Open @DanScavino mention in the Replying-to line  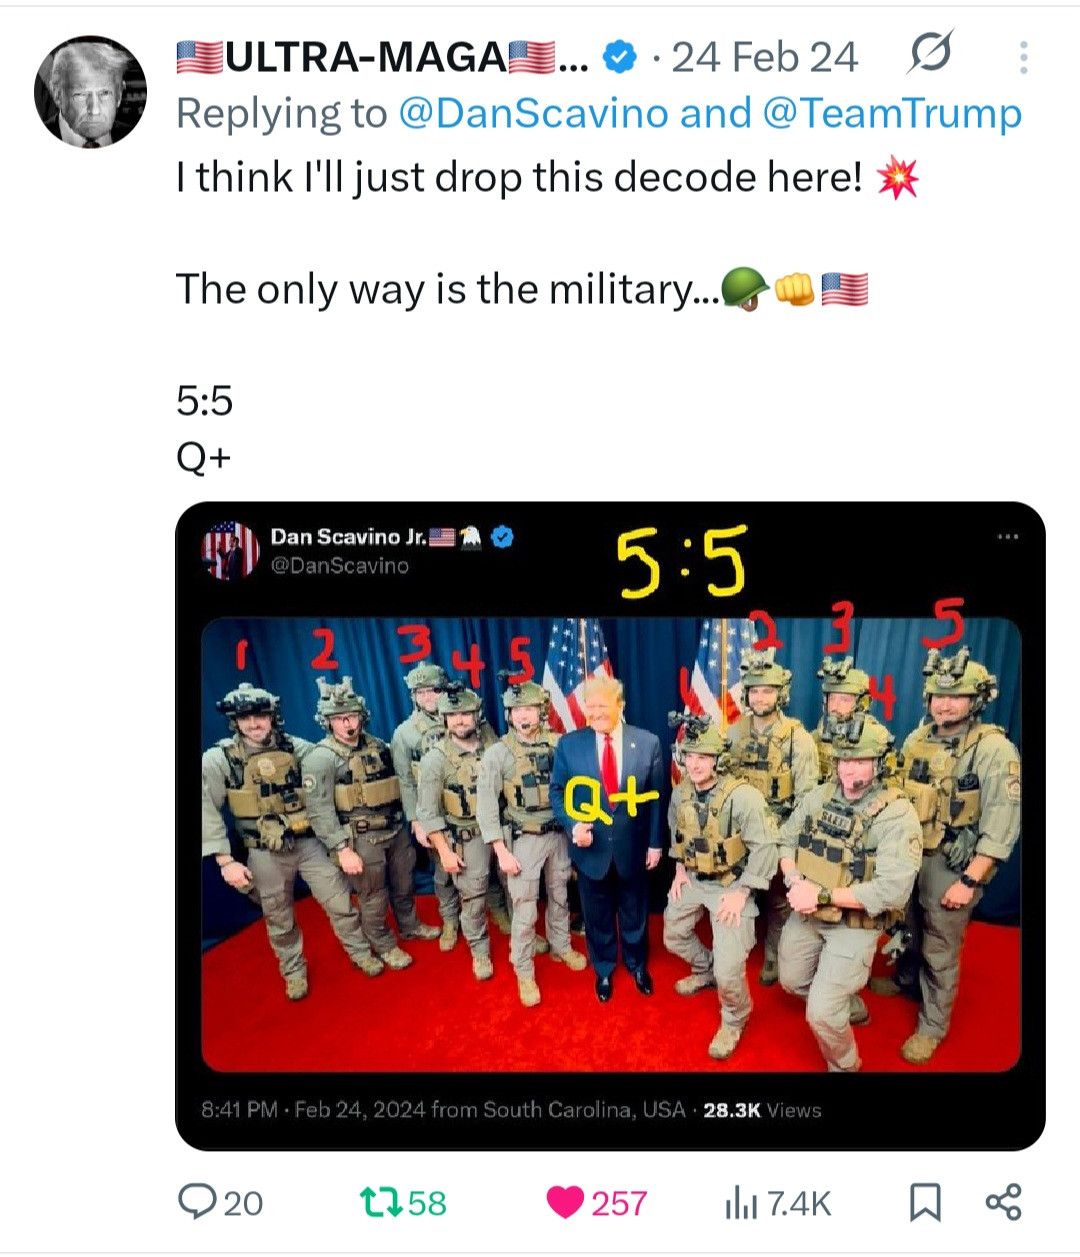(x=532, y=114)
